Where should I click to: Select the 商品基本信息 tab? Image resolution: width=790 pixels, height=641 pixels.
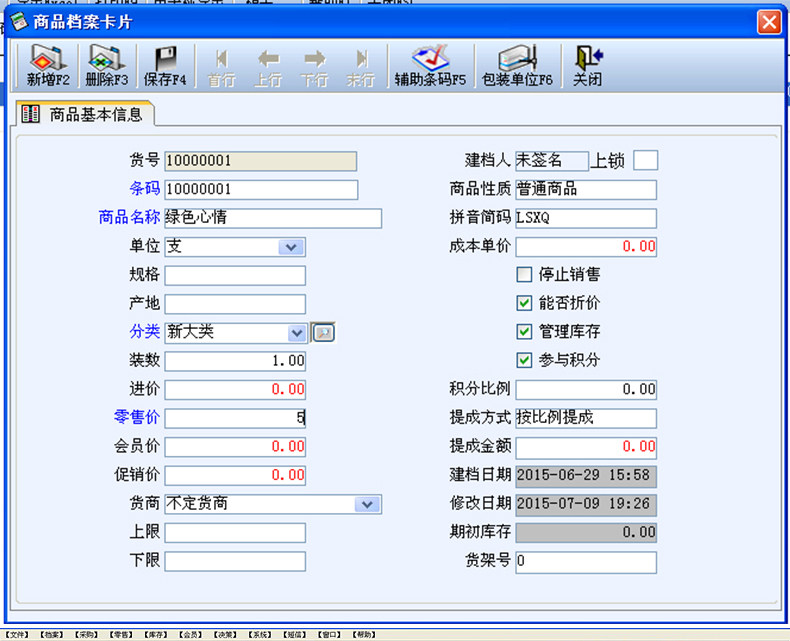tap(85, 114)
